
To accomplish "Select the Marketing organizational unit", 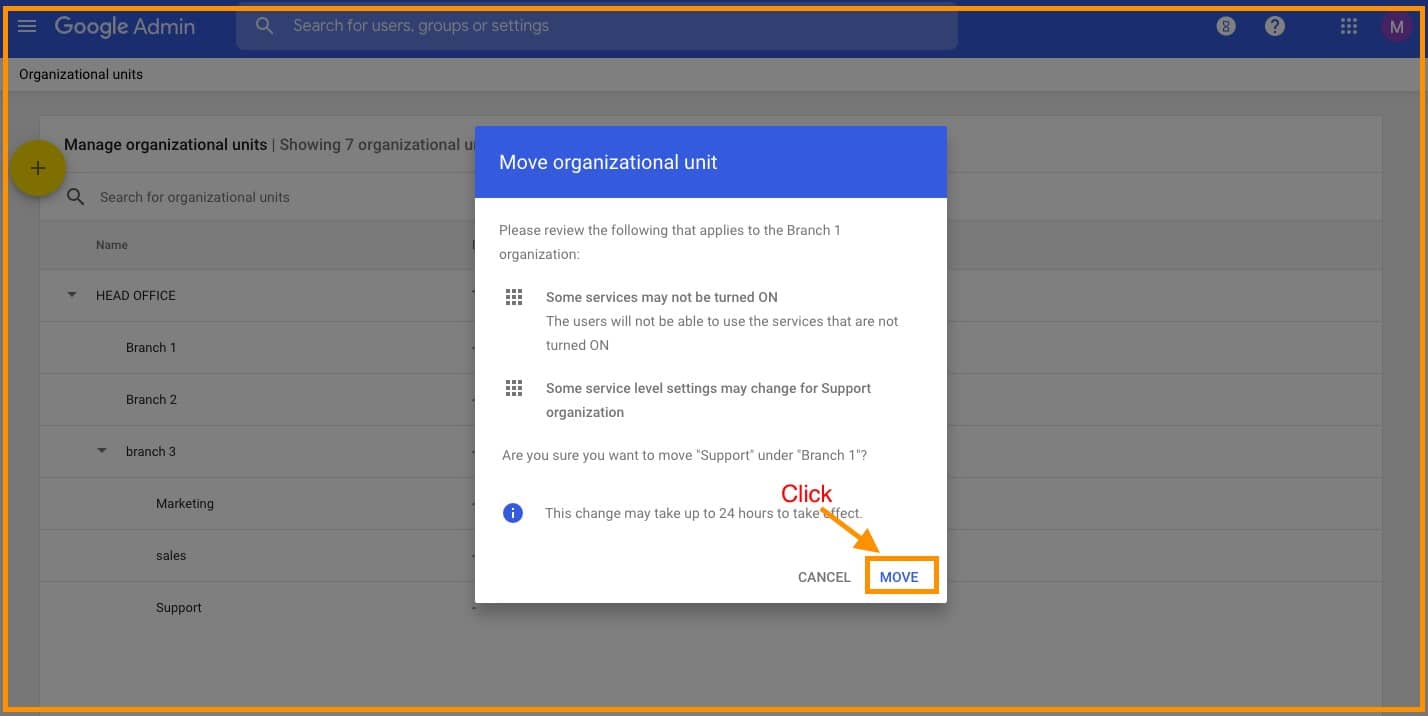I will click(x=185, y=503).
